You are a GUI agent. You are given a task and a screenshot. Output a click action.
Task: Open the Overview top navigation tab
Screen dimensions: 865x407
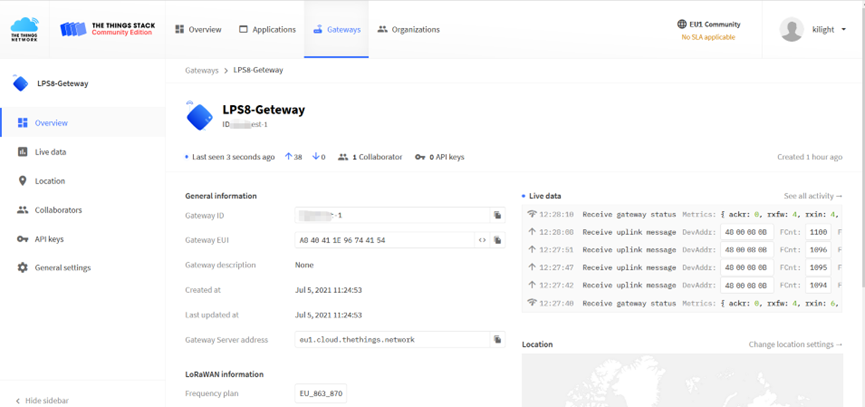(198, 29)
